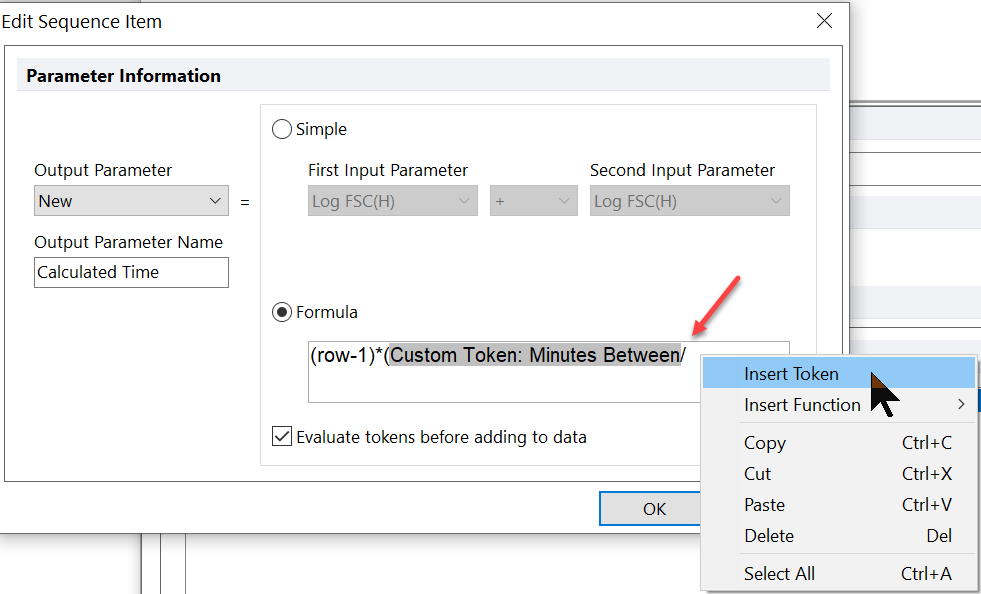Select Copy in the context menu
The image size is (981, 594).
point(765,443)
